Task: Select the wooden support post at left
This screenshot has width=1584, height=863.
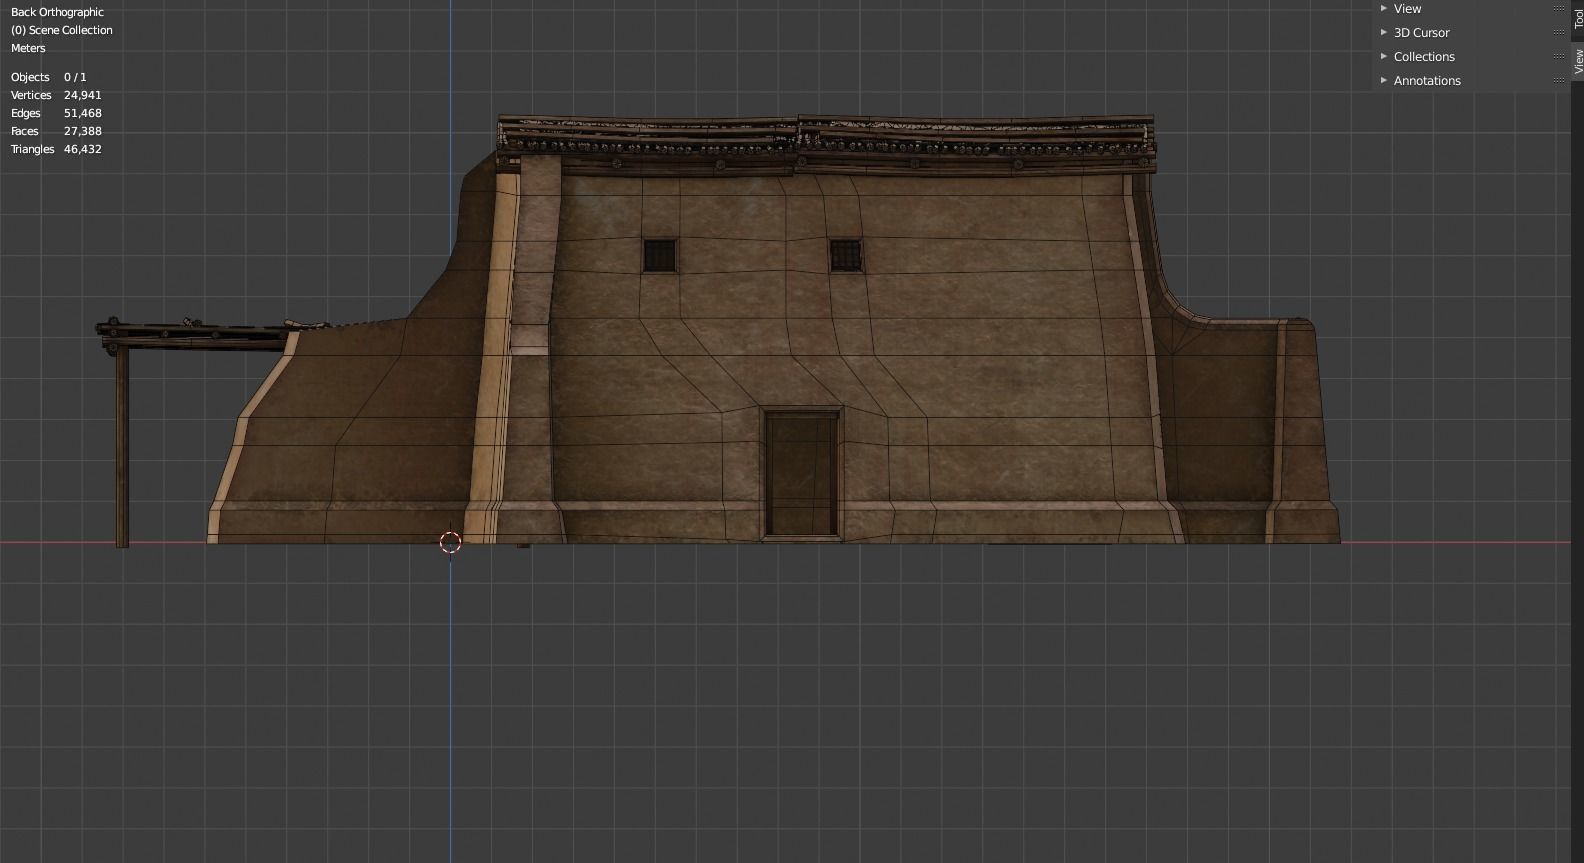Action: tap(122, 446)
